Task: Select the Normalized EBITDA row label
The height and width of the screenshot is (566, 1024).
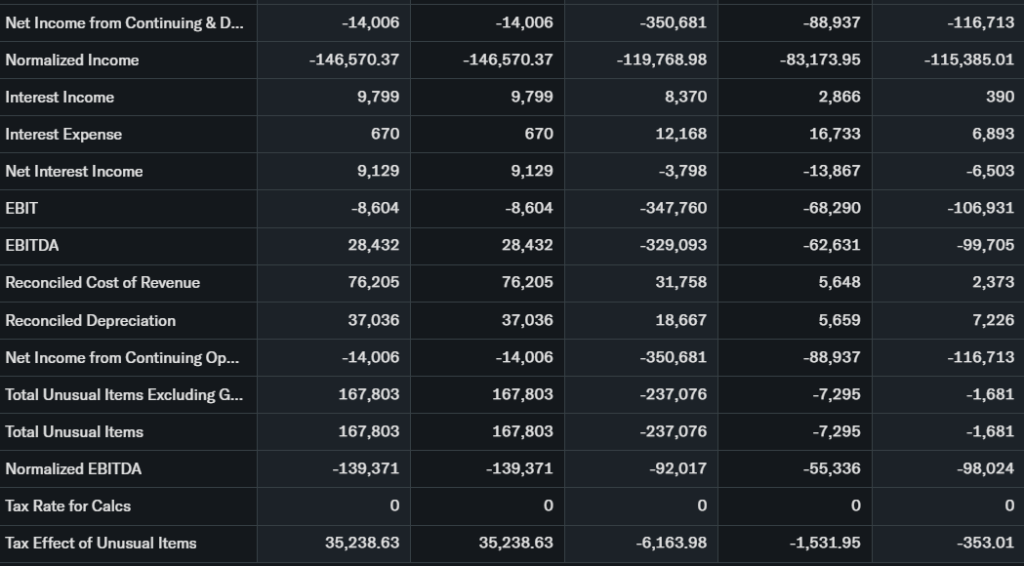Action: click(x=74, y=468)
